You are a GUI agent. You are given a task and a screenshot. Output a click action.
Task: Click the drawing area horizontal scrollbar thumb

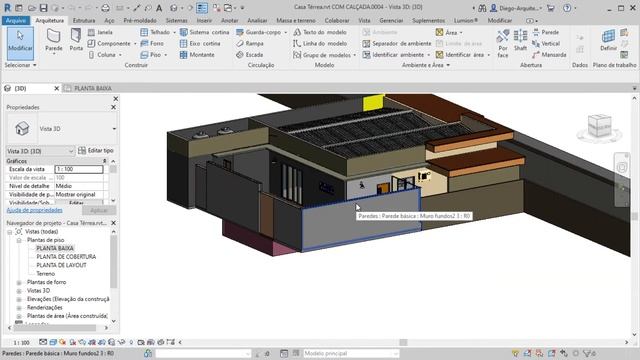(403, 342)
